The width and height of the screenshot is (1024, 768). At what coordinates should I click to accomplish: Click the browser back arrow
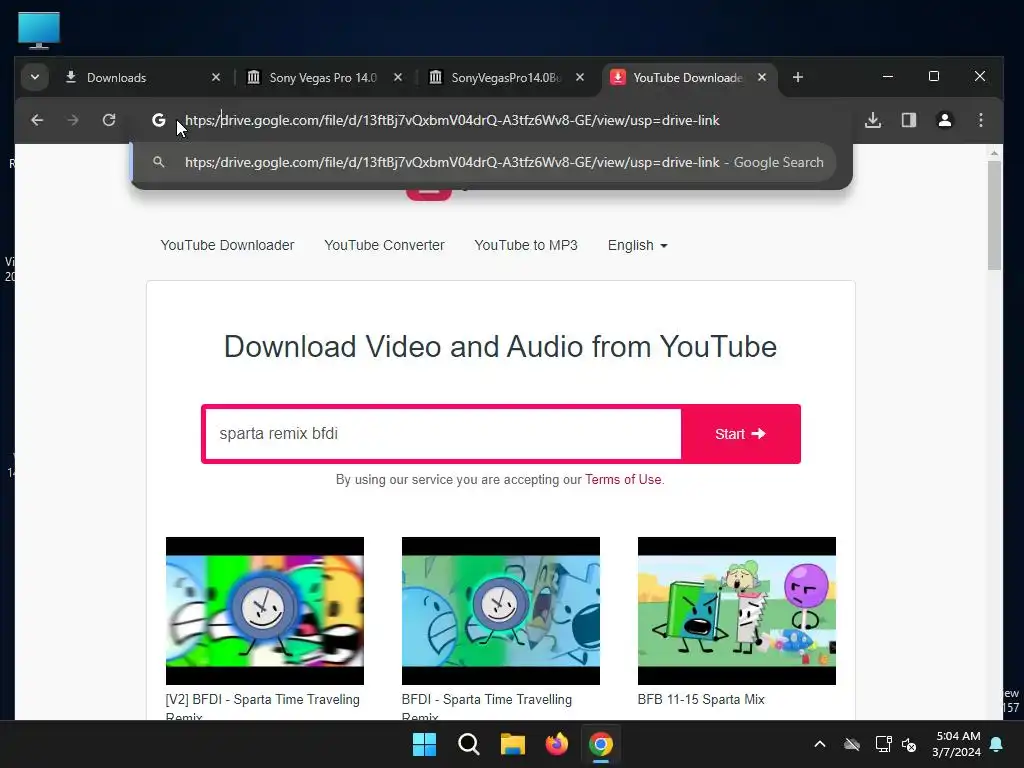click(37, 120)
